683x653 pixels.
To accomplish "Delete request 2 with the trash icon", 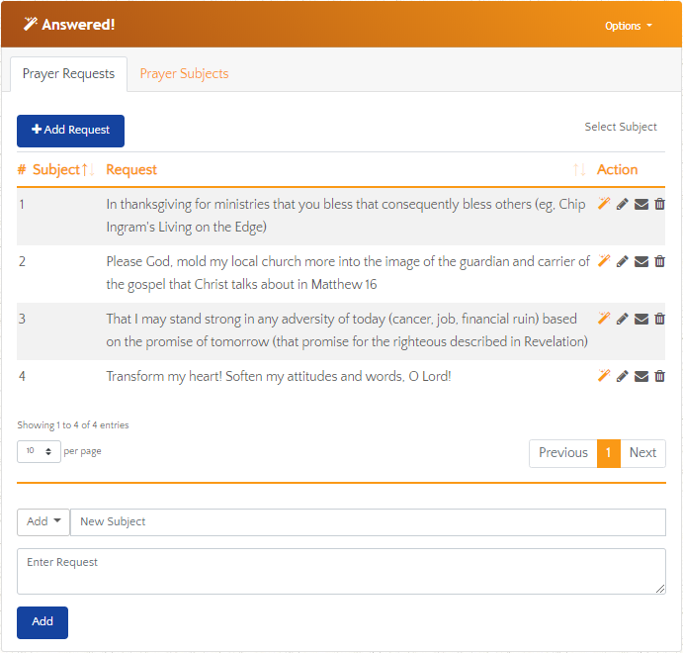I will (x=659, y=262).
